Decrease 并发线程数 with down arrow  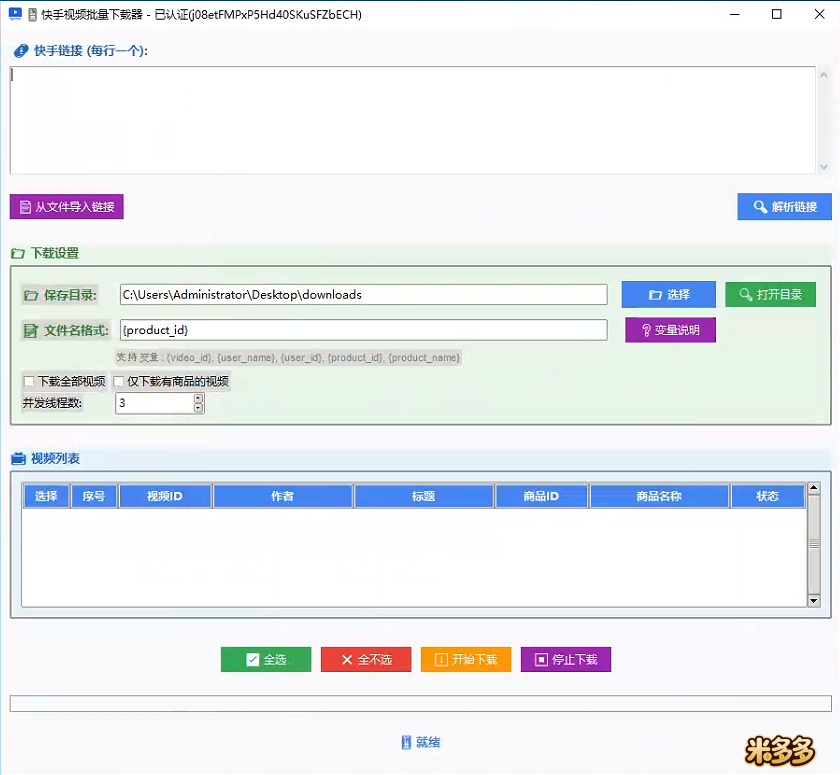pyautogui.click(x=198, y=408)
